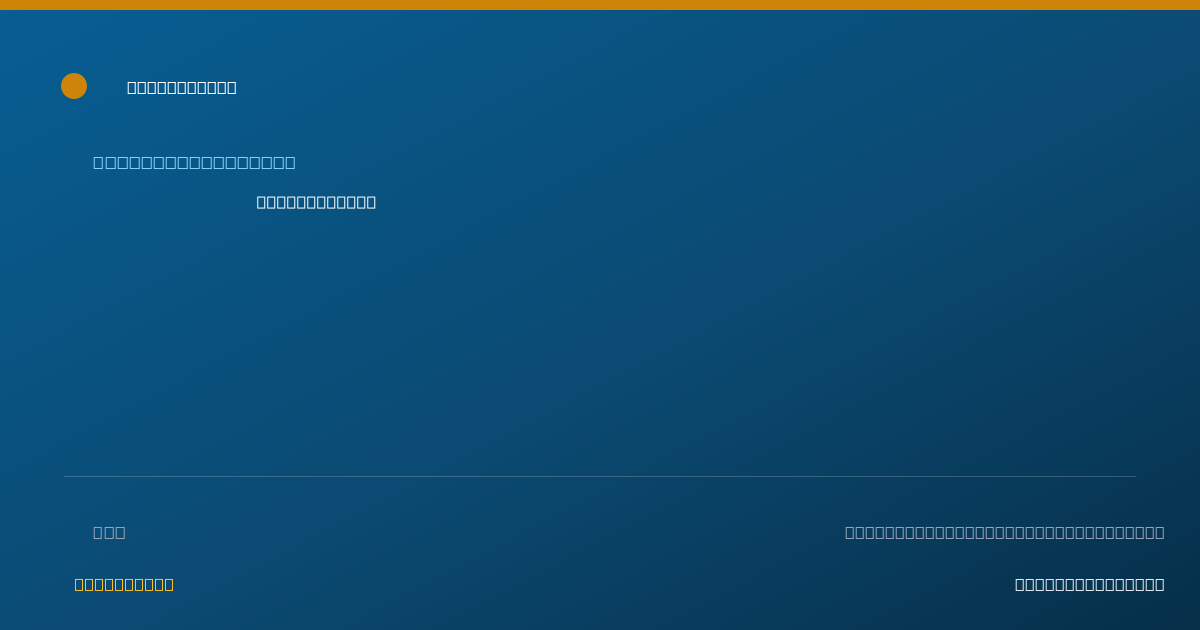This screenshot has height=630, width=1200.
Task: Click the orange circle logo
Action: coord(74,86)
